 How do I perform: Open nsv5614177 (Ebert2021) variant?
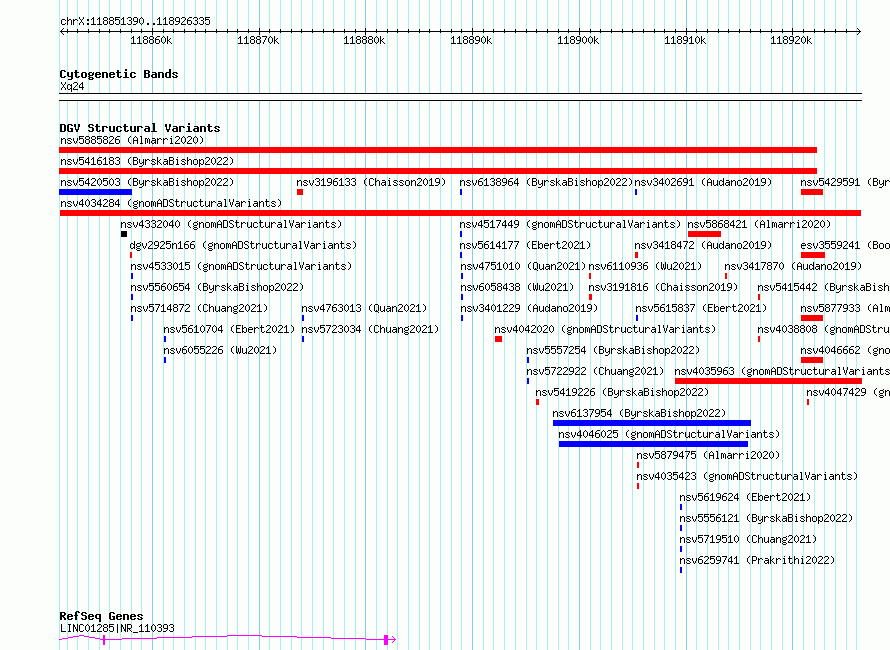(x=525, y=245)
